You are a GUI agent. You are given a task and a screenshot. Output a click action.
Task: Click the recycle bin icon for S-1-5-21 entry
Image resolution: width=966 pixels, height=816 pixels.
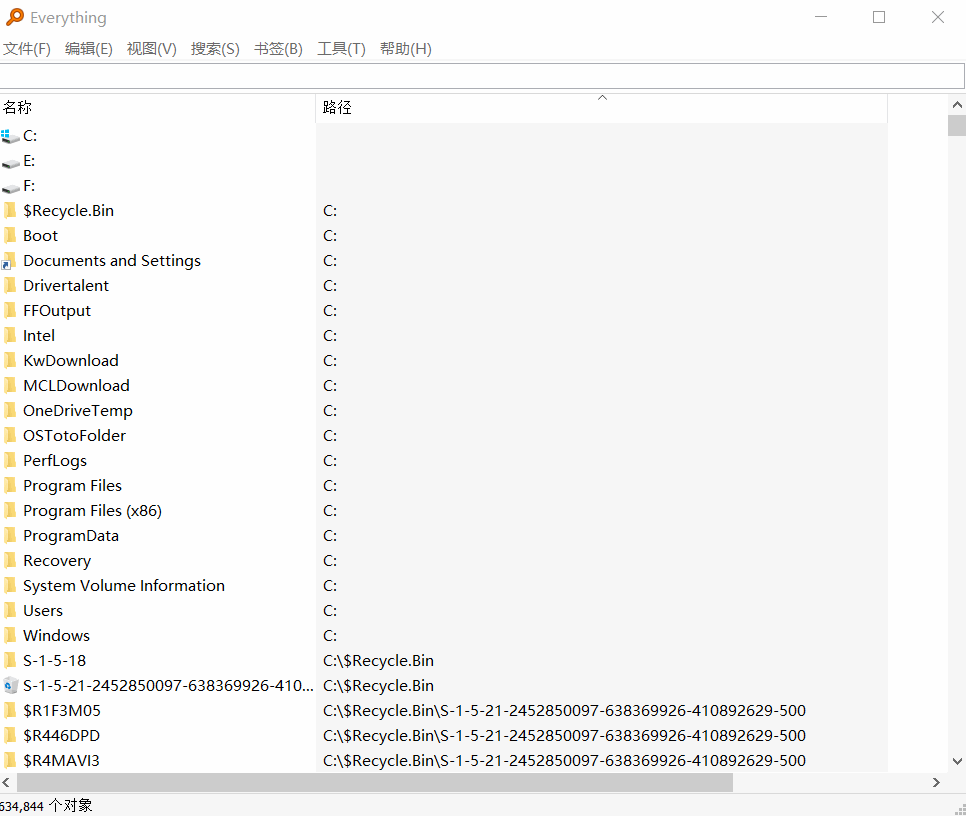pos(10,686)
